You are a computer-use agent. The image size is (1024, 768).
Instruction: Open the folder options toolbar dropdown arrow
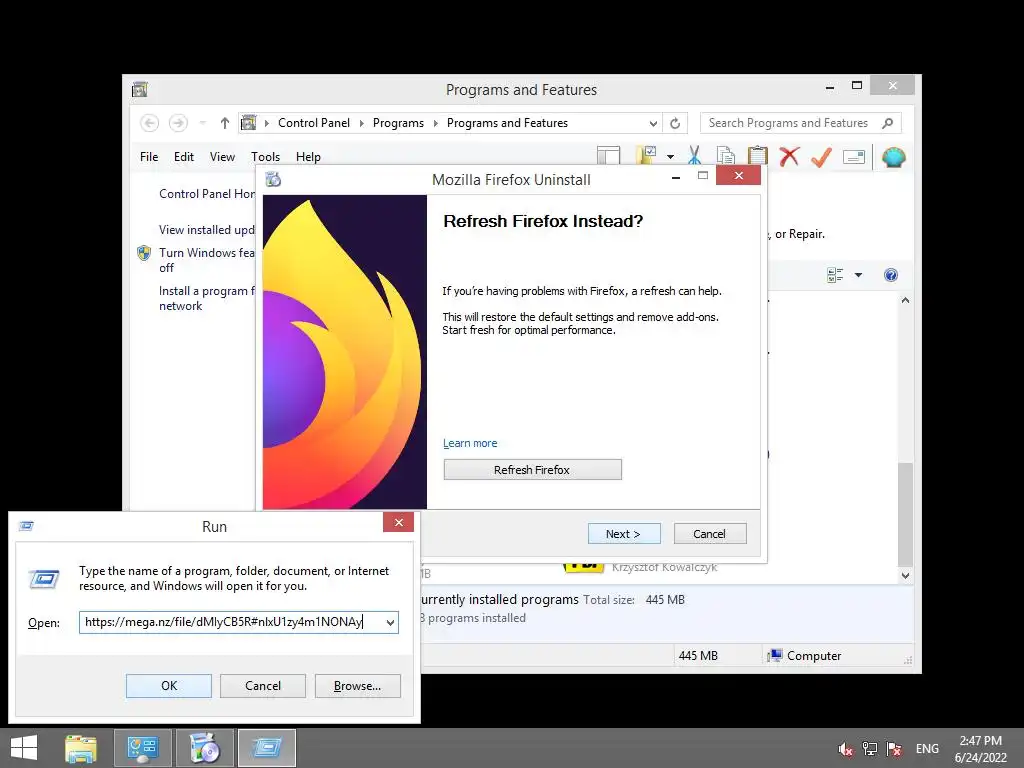click(670, 157)
